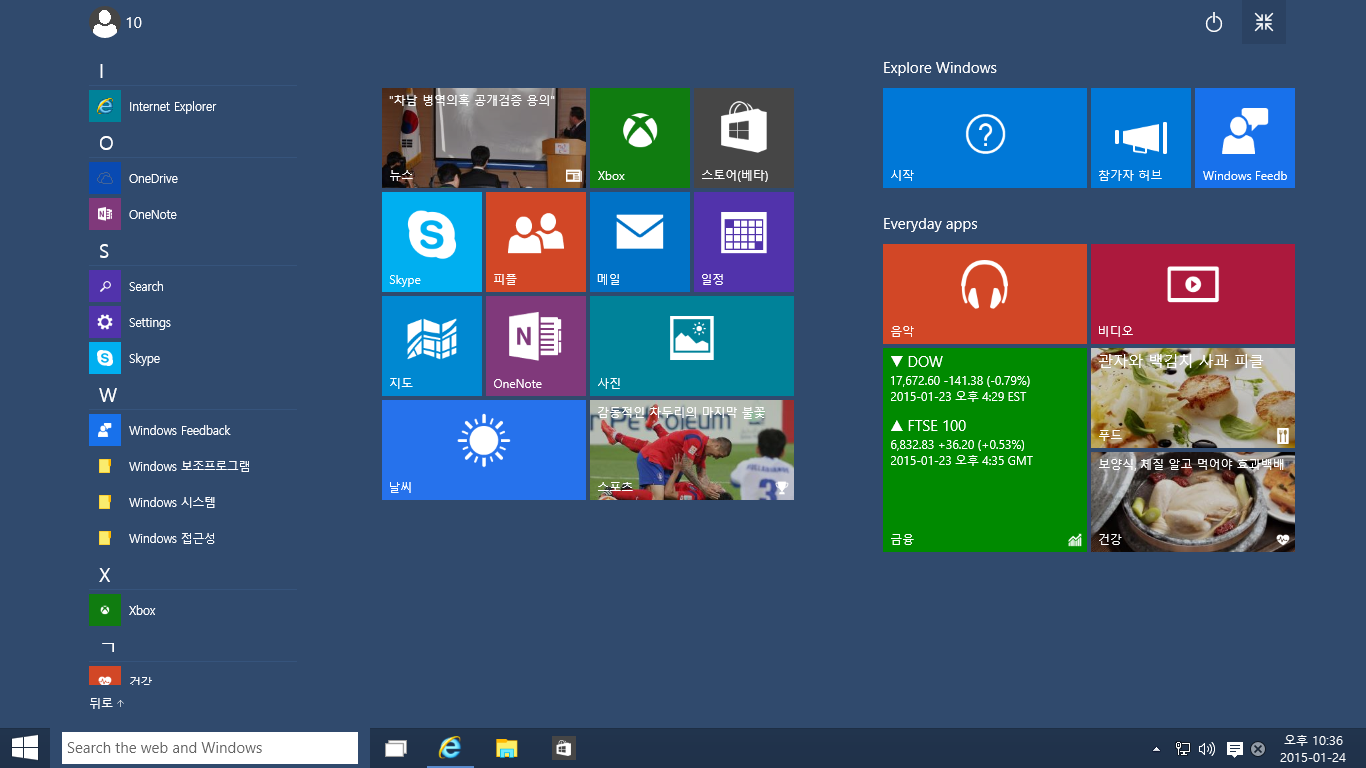This screenshot has height=768, width=1366.
Task: Open Task View on the taskbar
Action: click(x=396, y=748)
